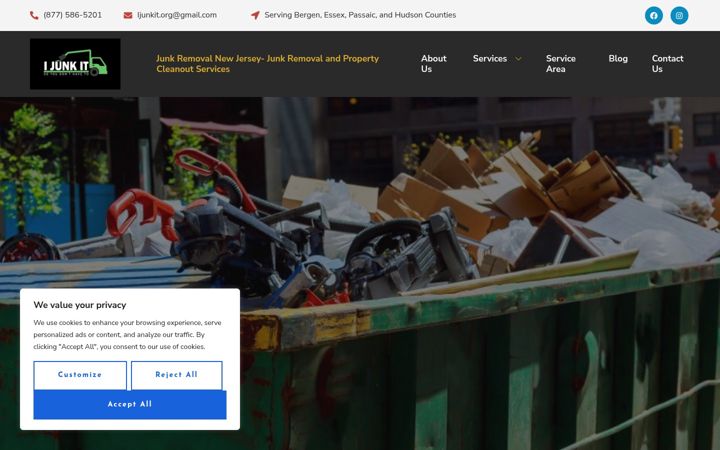The image size is (720, 450).
Task: Open the Instagram profile icon
Action: point(679,15)
